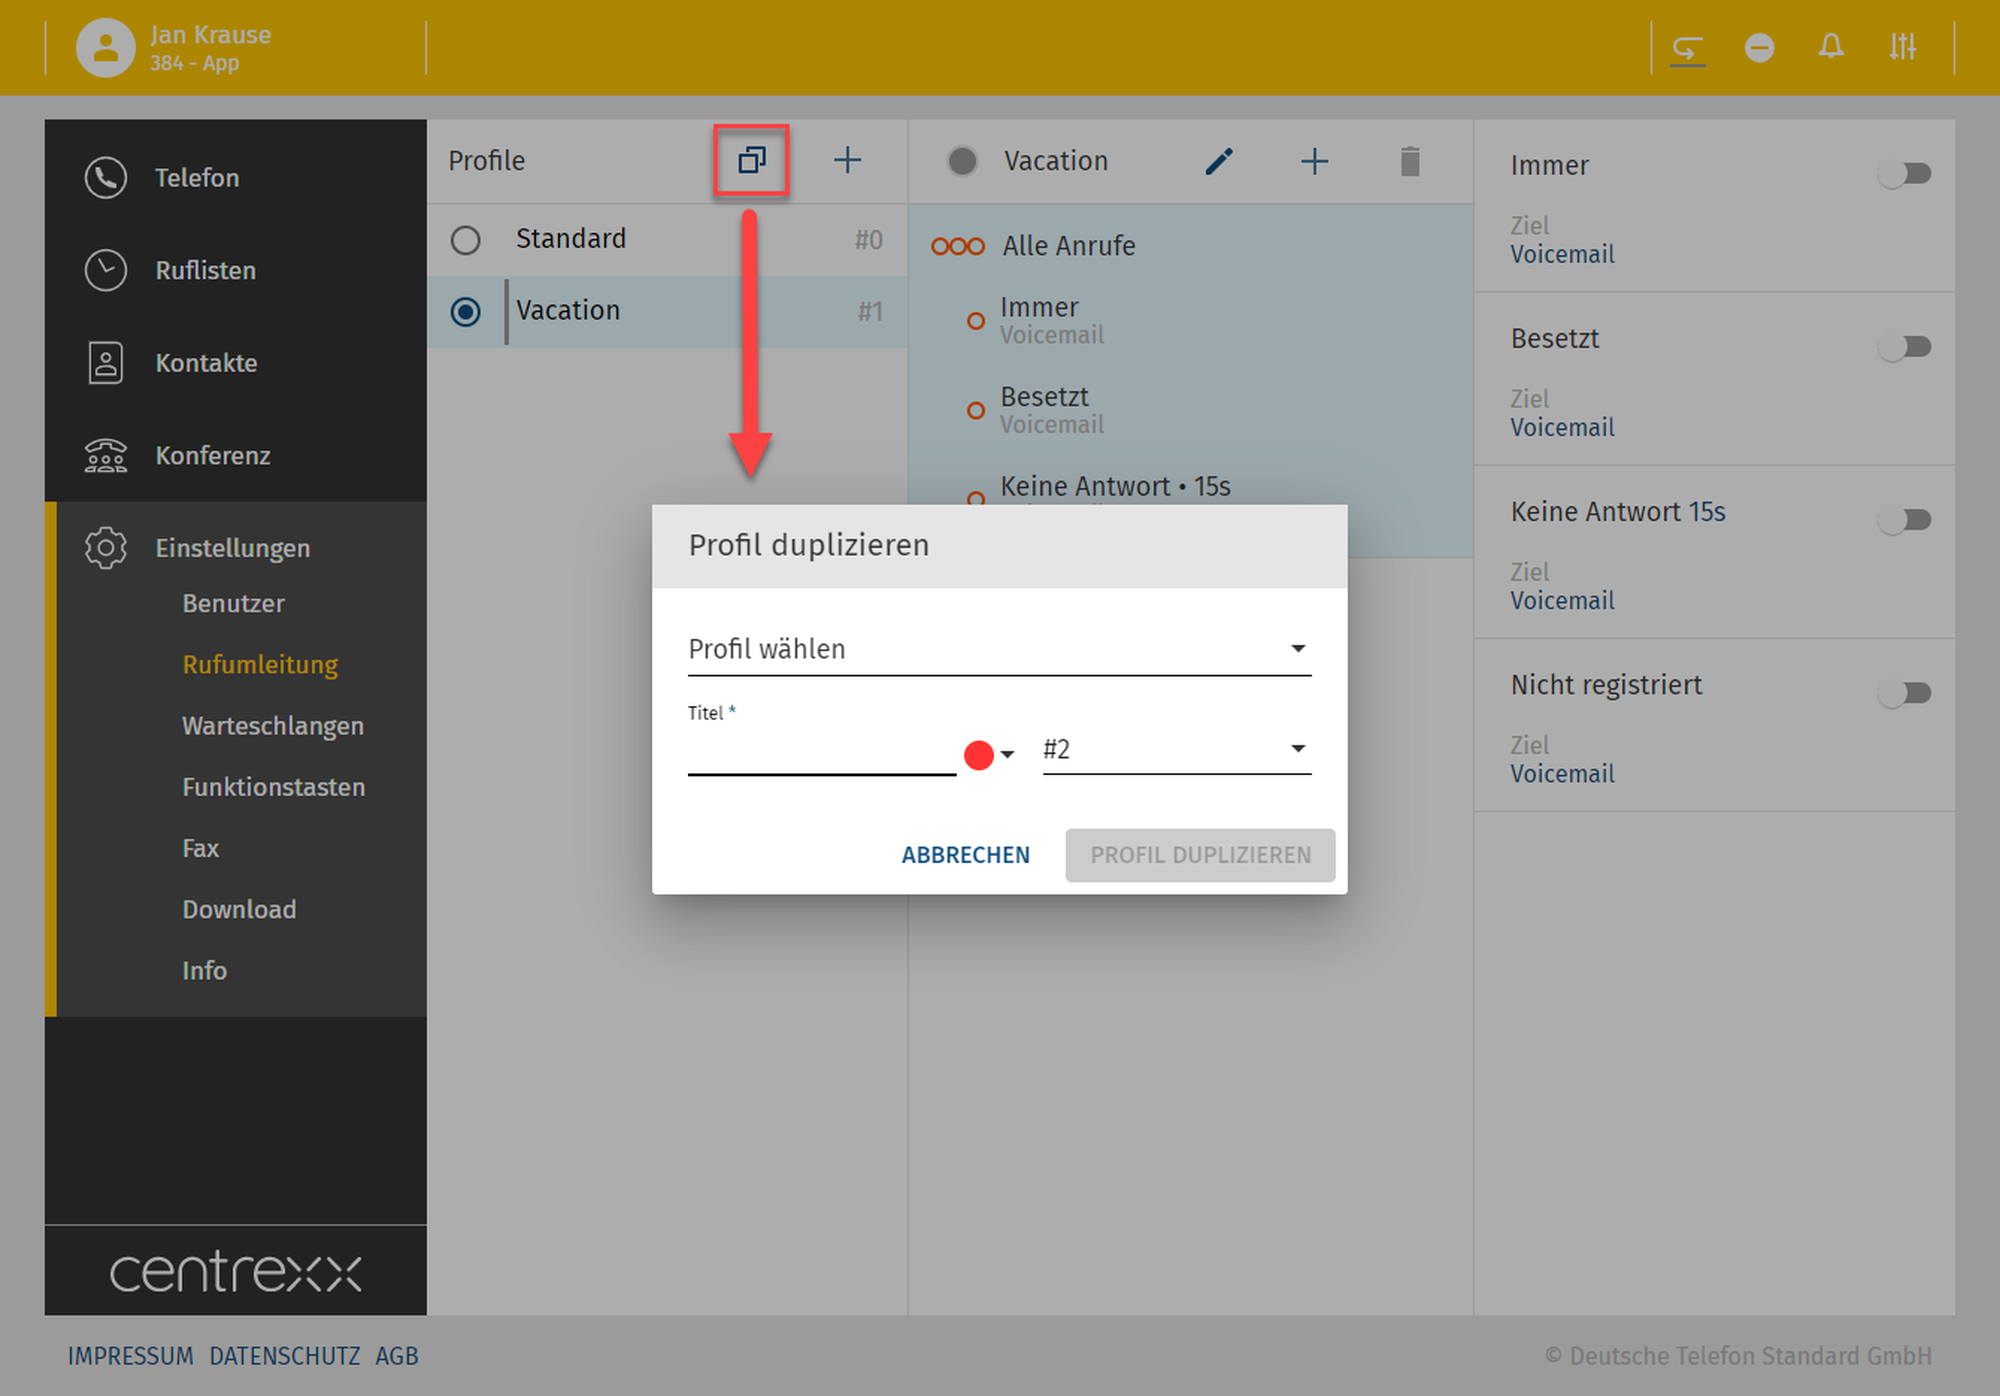
Task: Expand the #2 profile number dropdown
Action: coord(1176,749)
